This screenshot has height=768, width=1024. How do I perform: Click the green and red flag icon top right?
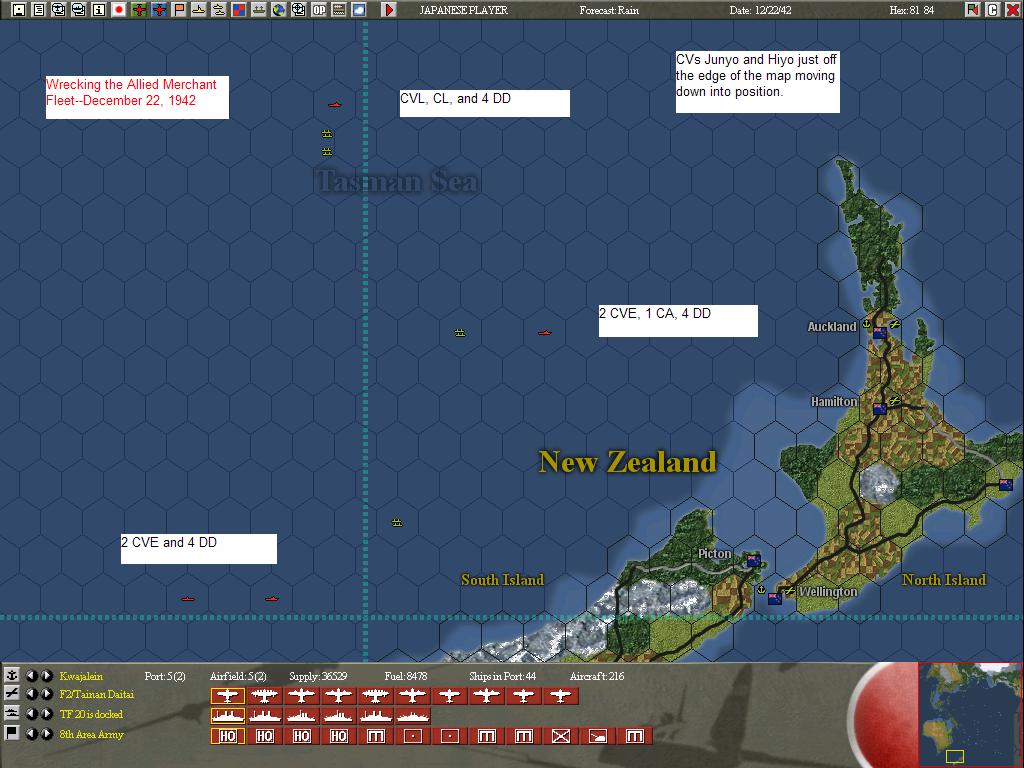[x=972, y=10]
